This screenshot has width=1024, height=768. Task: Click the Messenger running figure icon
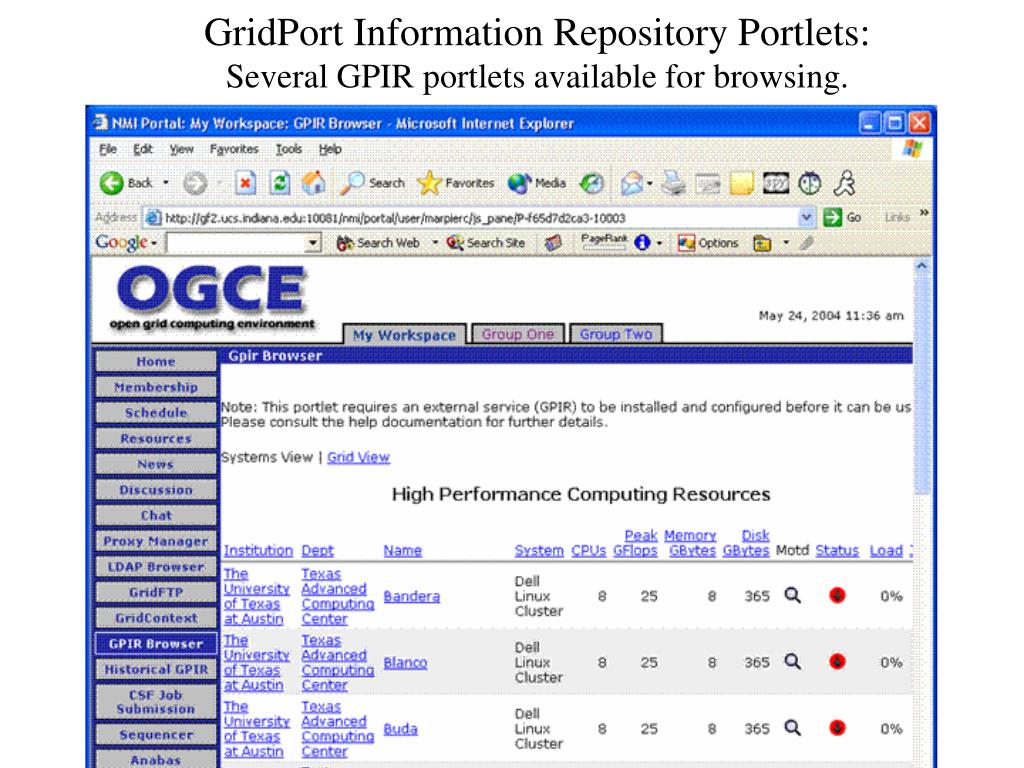pos(844,184)
